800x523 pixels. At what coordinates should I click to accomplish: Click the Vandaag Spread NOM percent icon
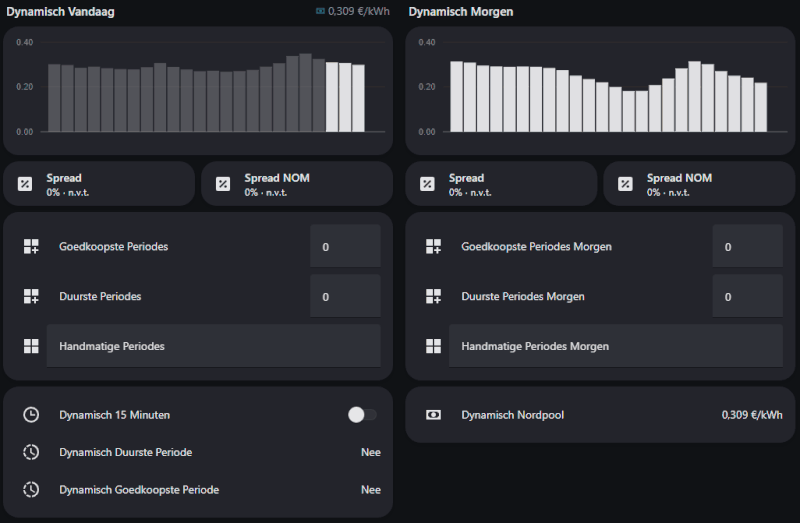click(223, 184)
